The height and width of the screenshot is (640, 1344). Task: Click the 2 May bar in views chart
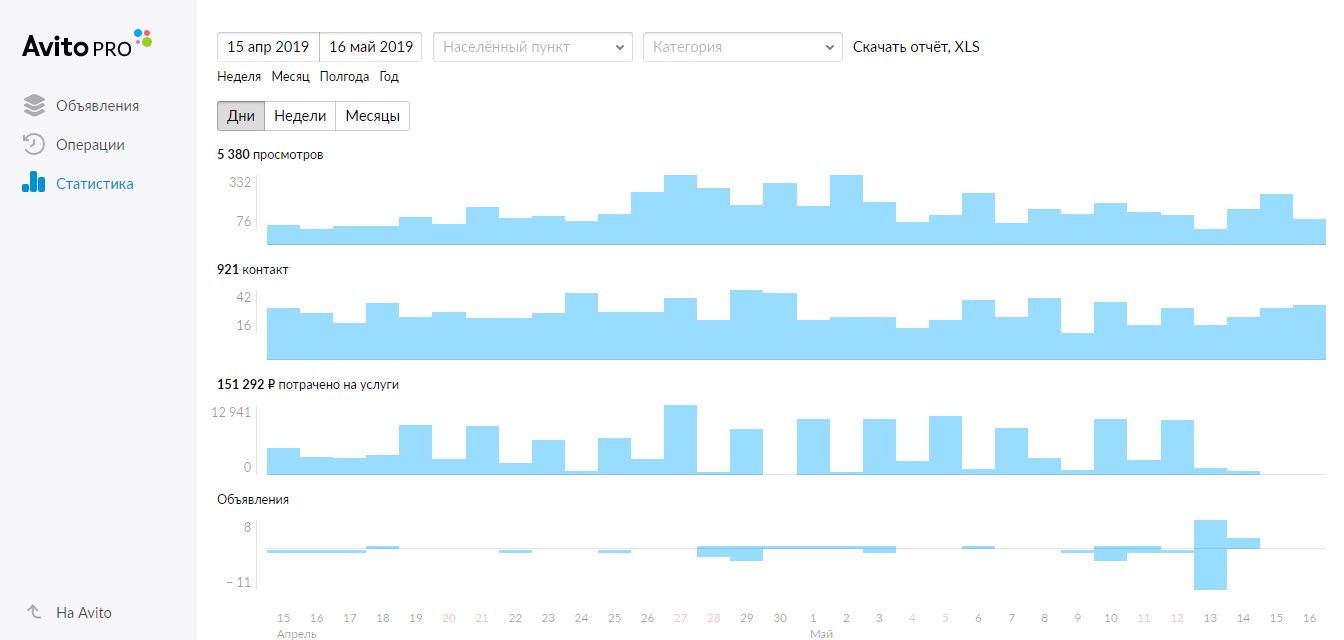[x=846, y=210]
